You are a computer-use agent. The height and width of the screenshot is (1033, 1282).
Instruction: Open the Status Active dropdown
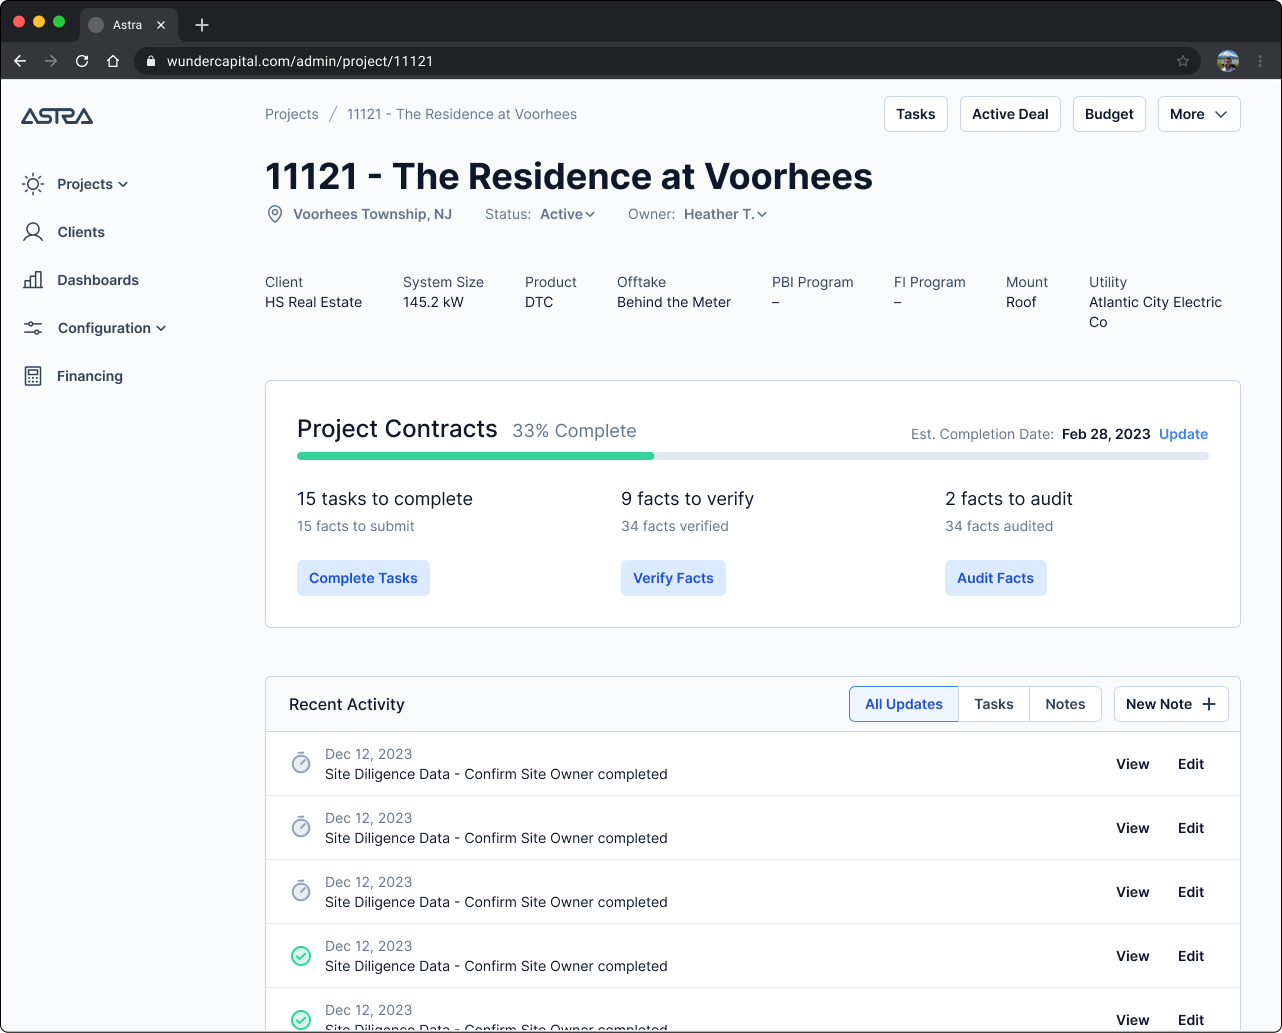tap(567, 214)
